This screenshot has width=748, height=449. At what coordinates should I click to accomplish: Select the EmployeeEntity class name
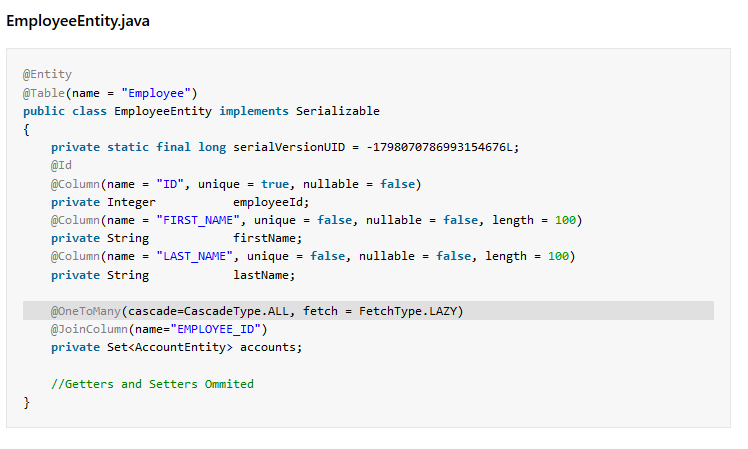(x=163, y=111)
